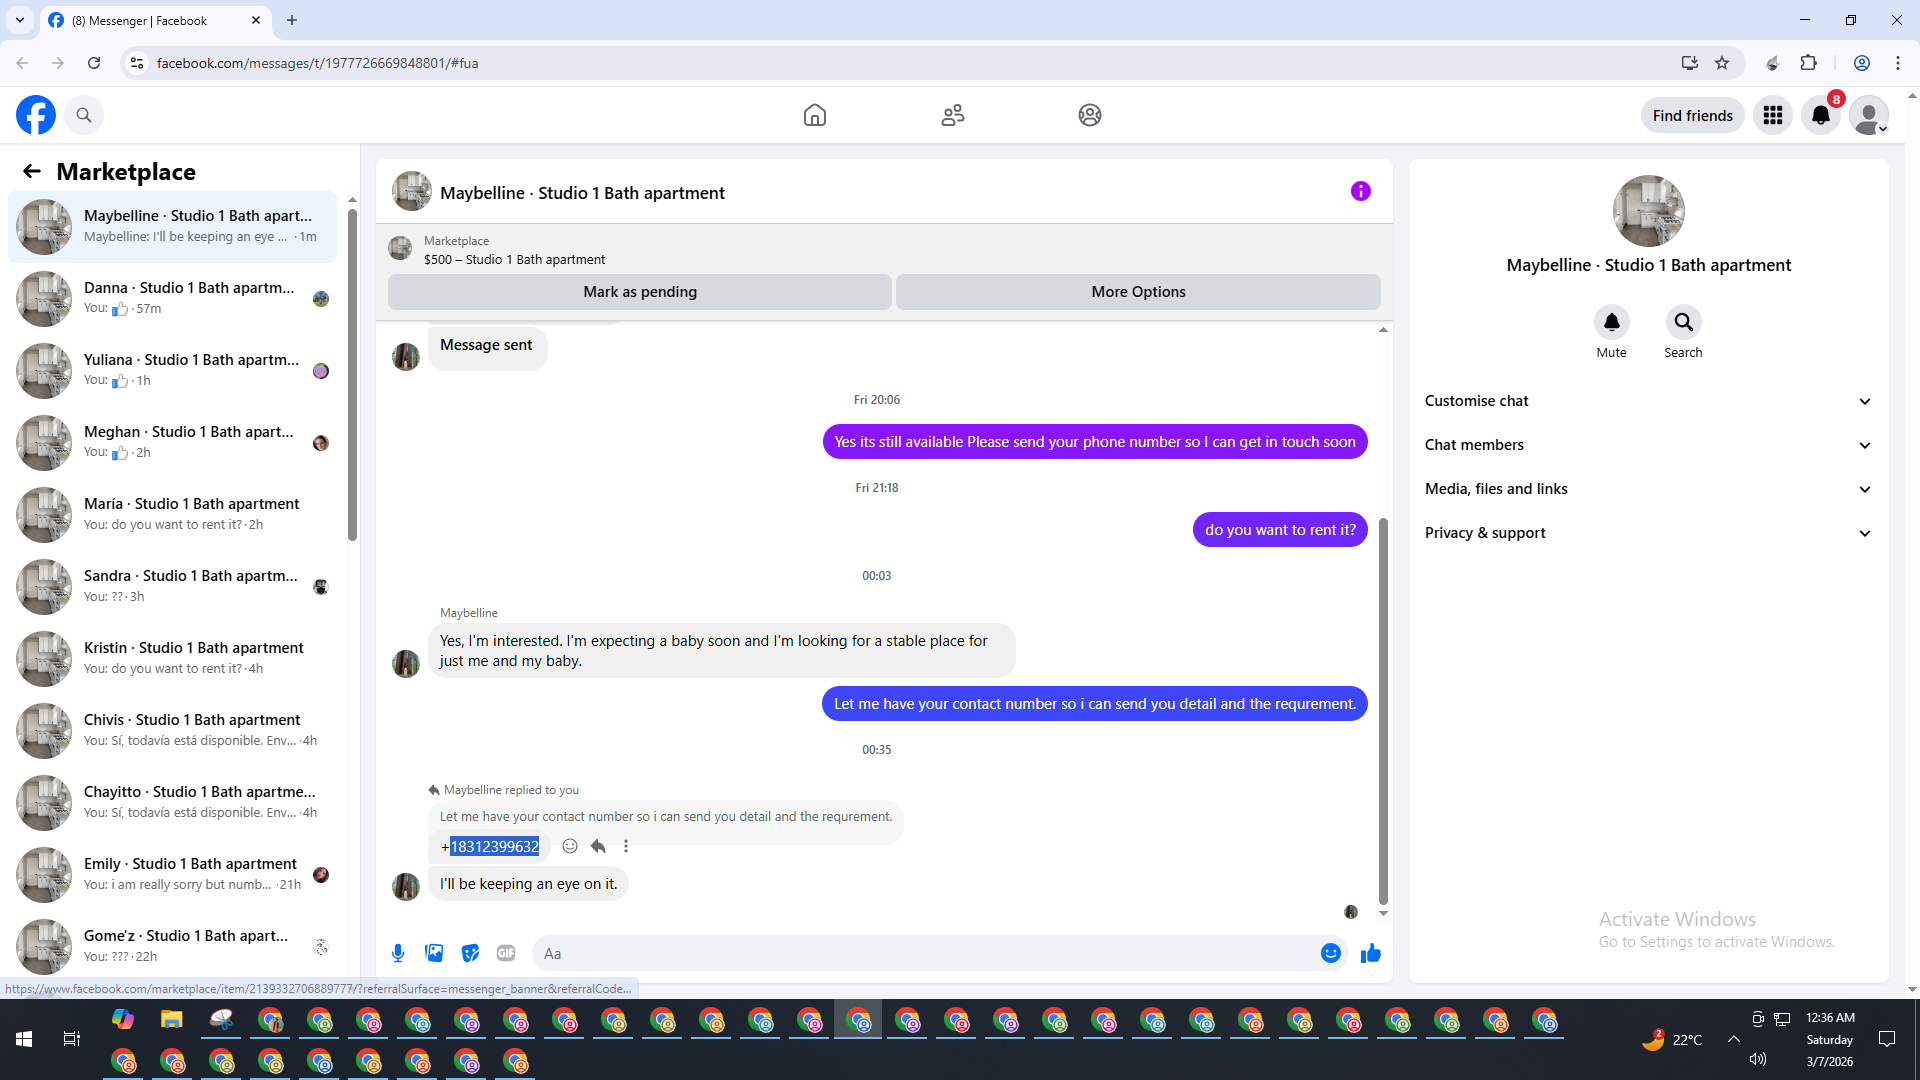Open the sticker picker icon
This screenshot has width=1920, height=1080.
click(470, 953)
